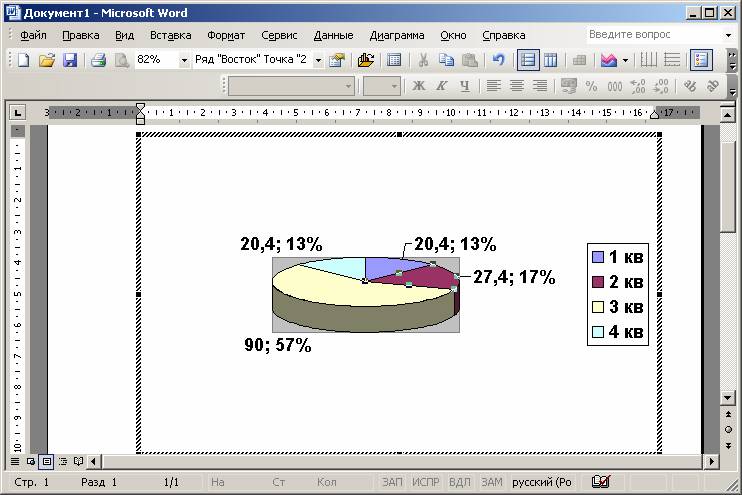Click in the Введите вопрос field
Viewport: 742px width, 495px height.
(654, 35)
